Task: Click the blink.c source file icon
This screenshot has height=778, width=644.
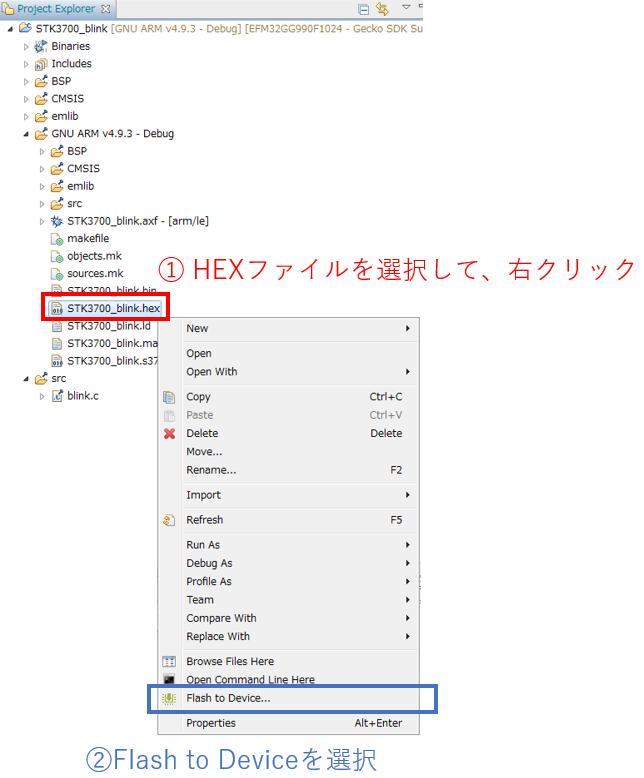Action: (57, 396)
